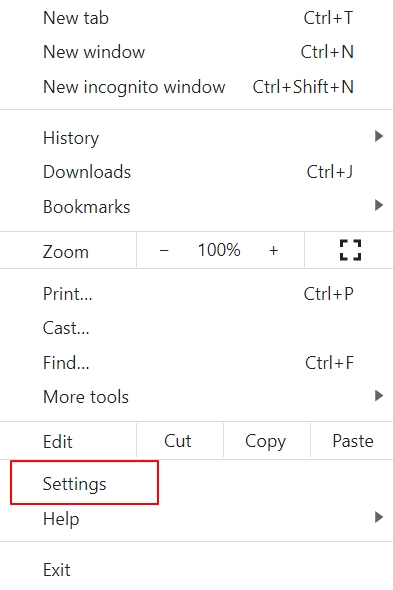Viewport: 393px width, 590px height.
Task: Click the Paste button
Action: tap(352, 441)
